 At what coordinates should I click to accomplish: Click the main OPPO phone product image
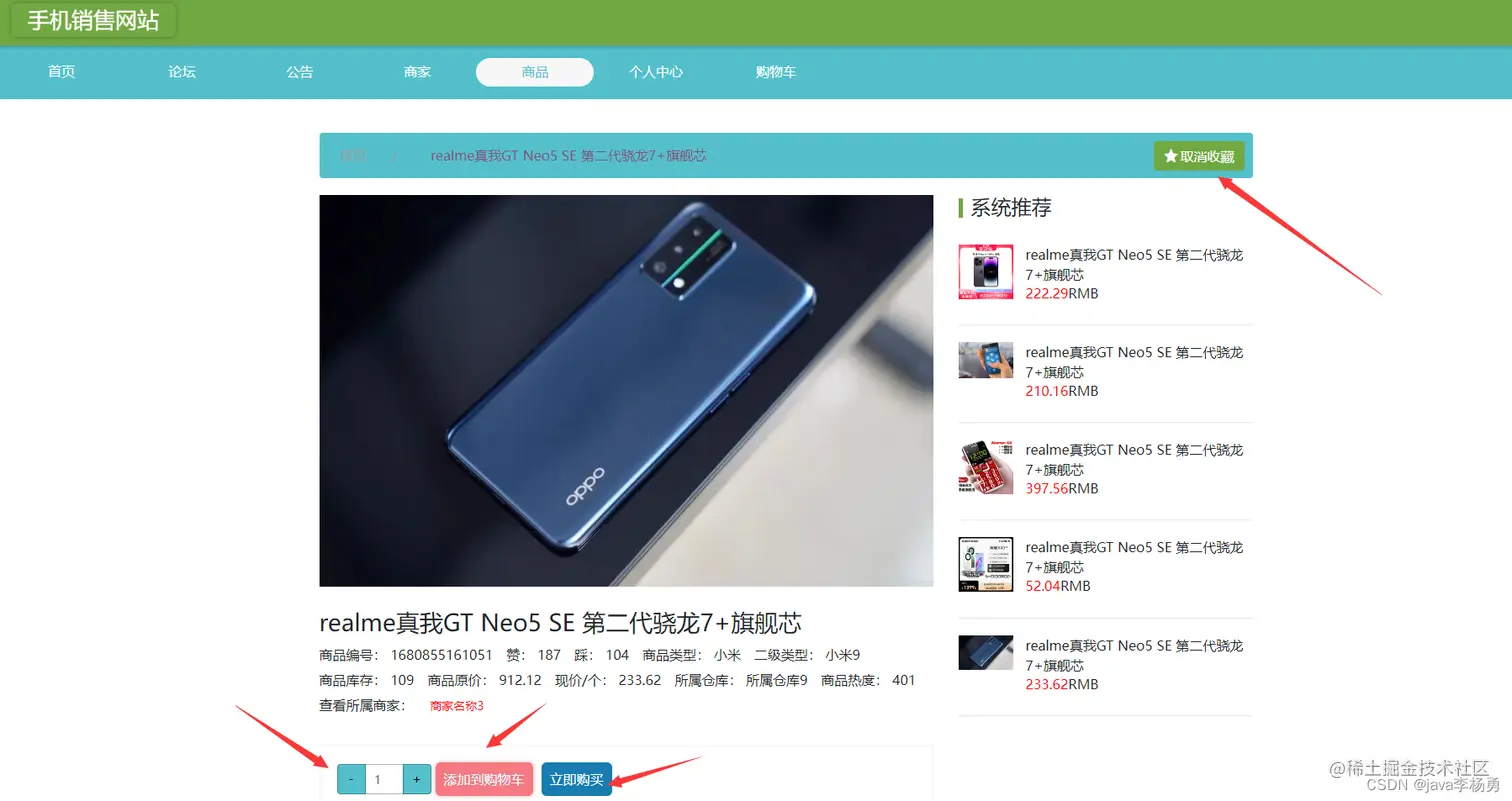coord(626,390)
